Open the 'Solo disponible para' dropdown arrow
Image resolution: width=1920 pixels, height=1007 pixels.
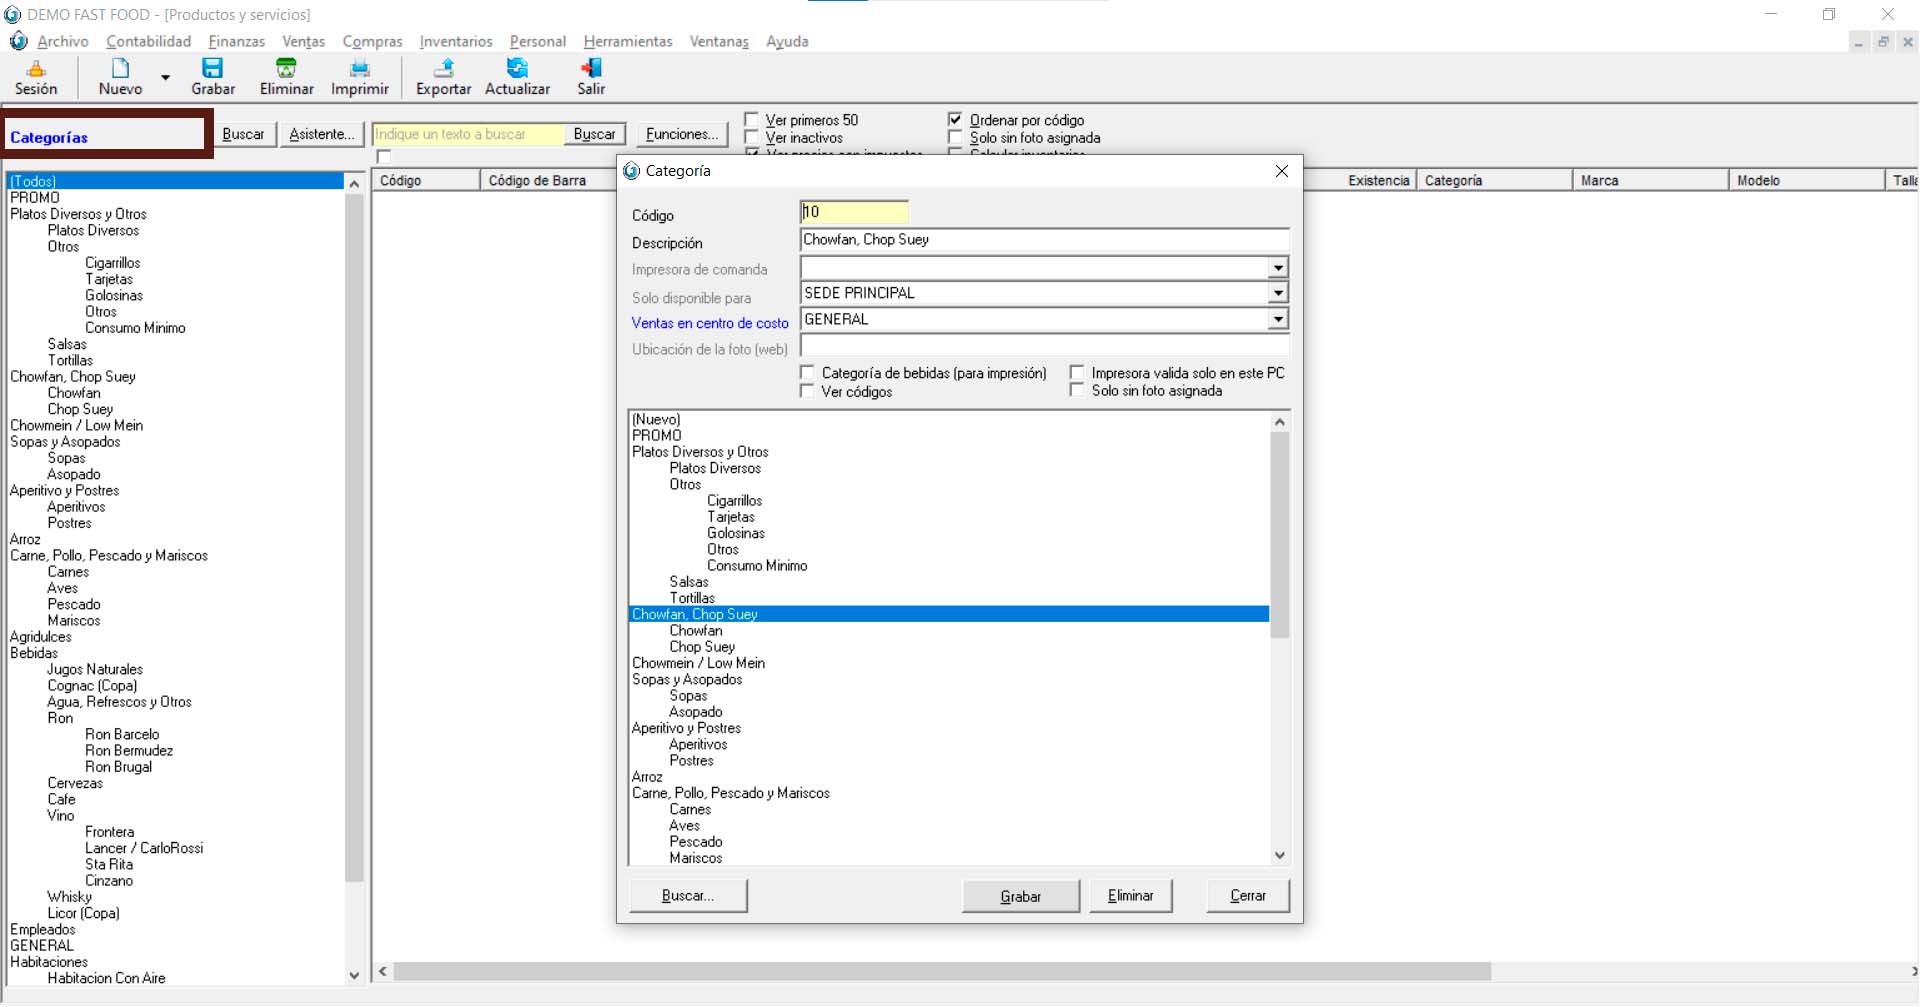[x=1278, y=293]
